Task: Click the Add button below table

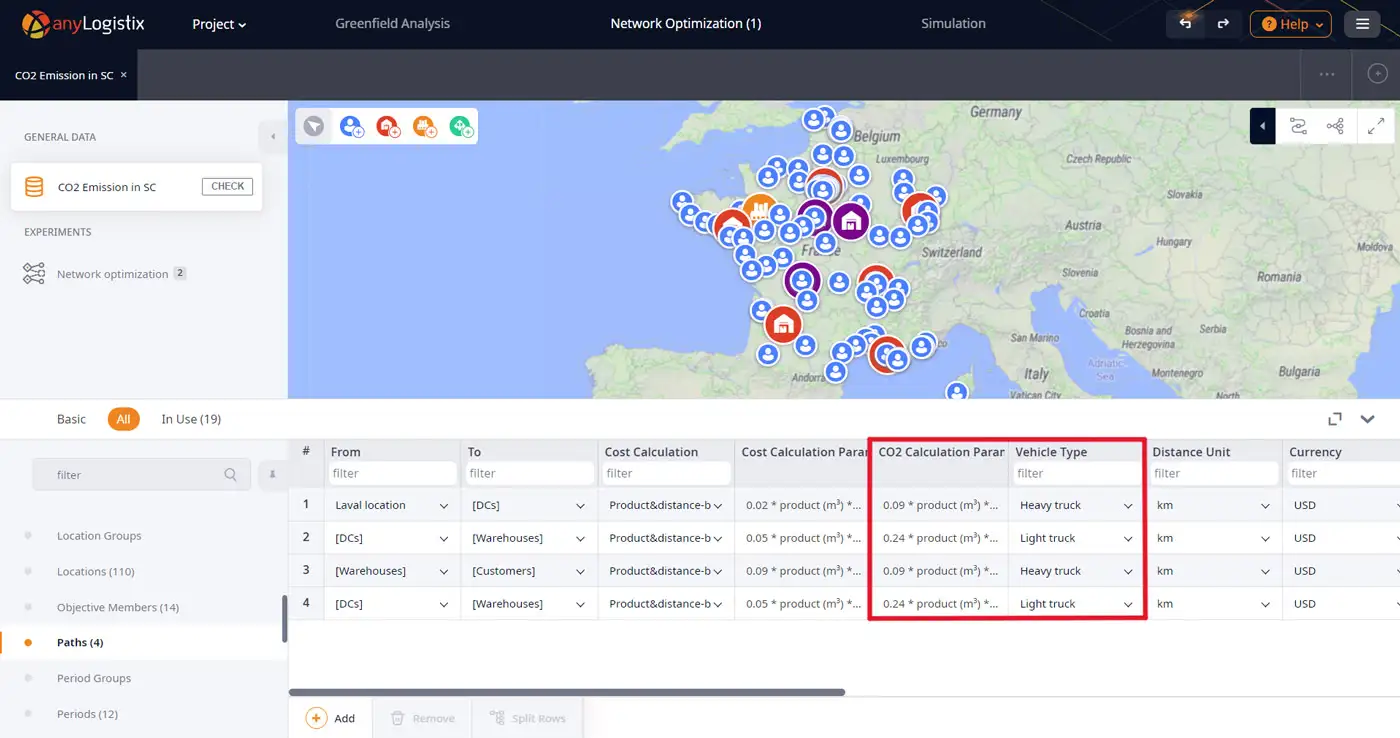Action: click(331, 718)
